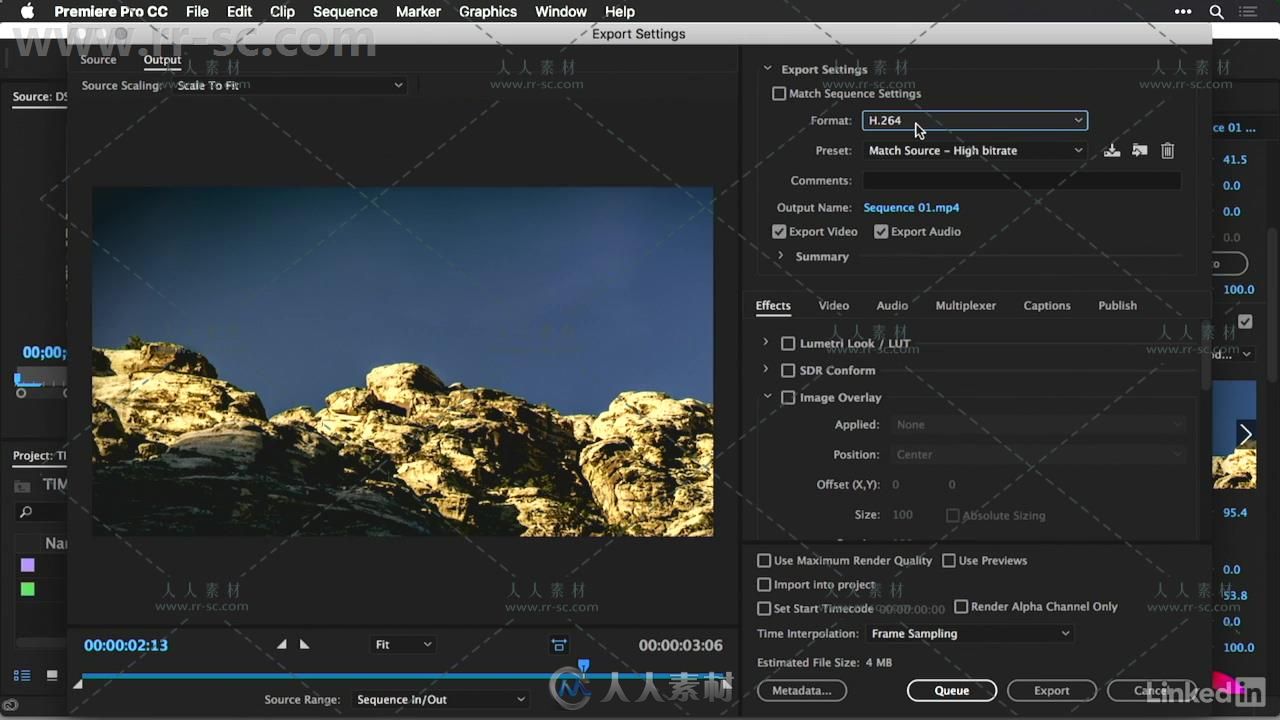Click the in-point marker at timeline start
1280x720 pixels.
tap(78, 683)
